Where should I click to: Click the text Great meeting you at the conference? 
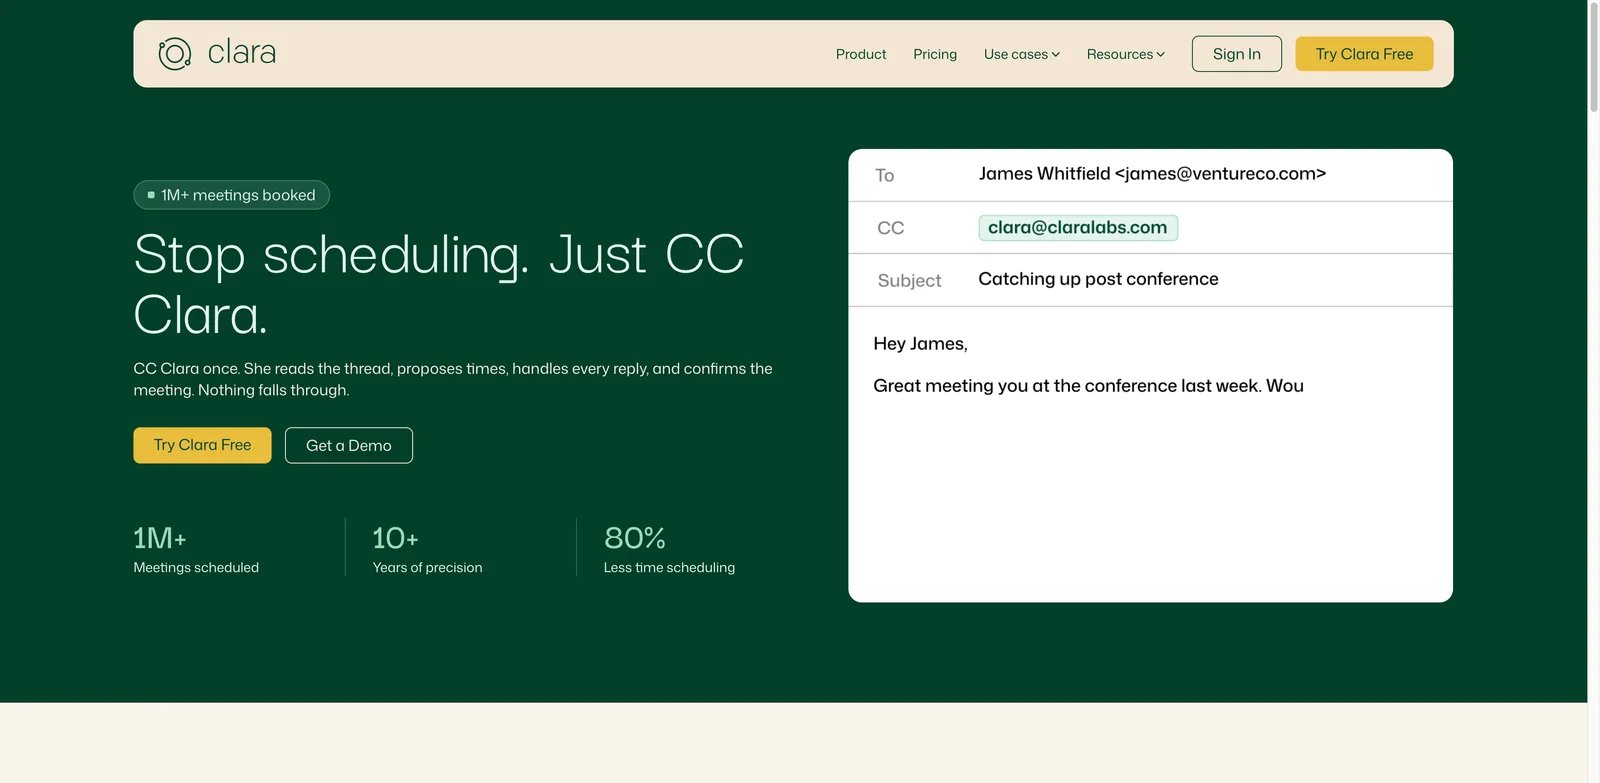coord(1088,386)
